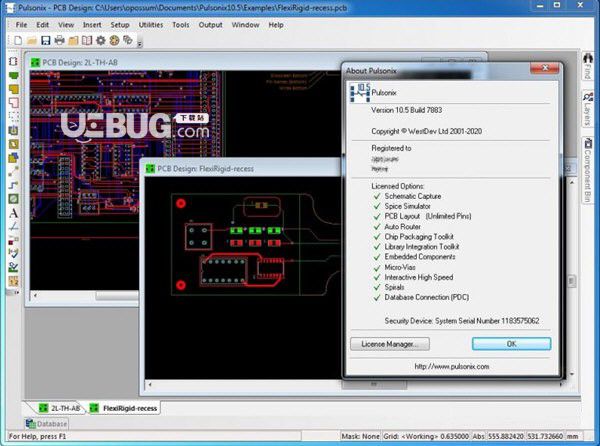600x446 pixels.
Task: Switch to the 2L-TH-AB design tab
Action: pyautogui.click(x=60, y=409)
